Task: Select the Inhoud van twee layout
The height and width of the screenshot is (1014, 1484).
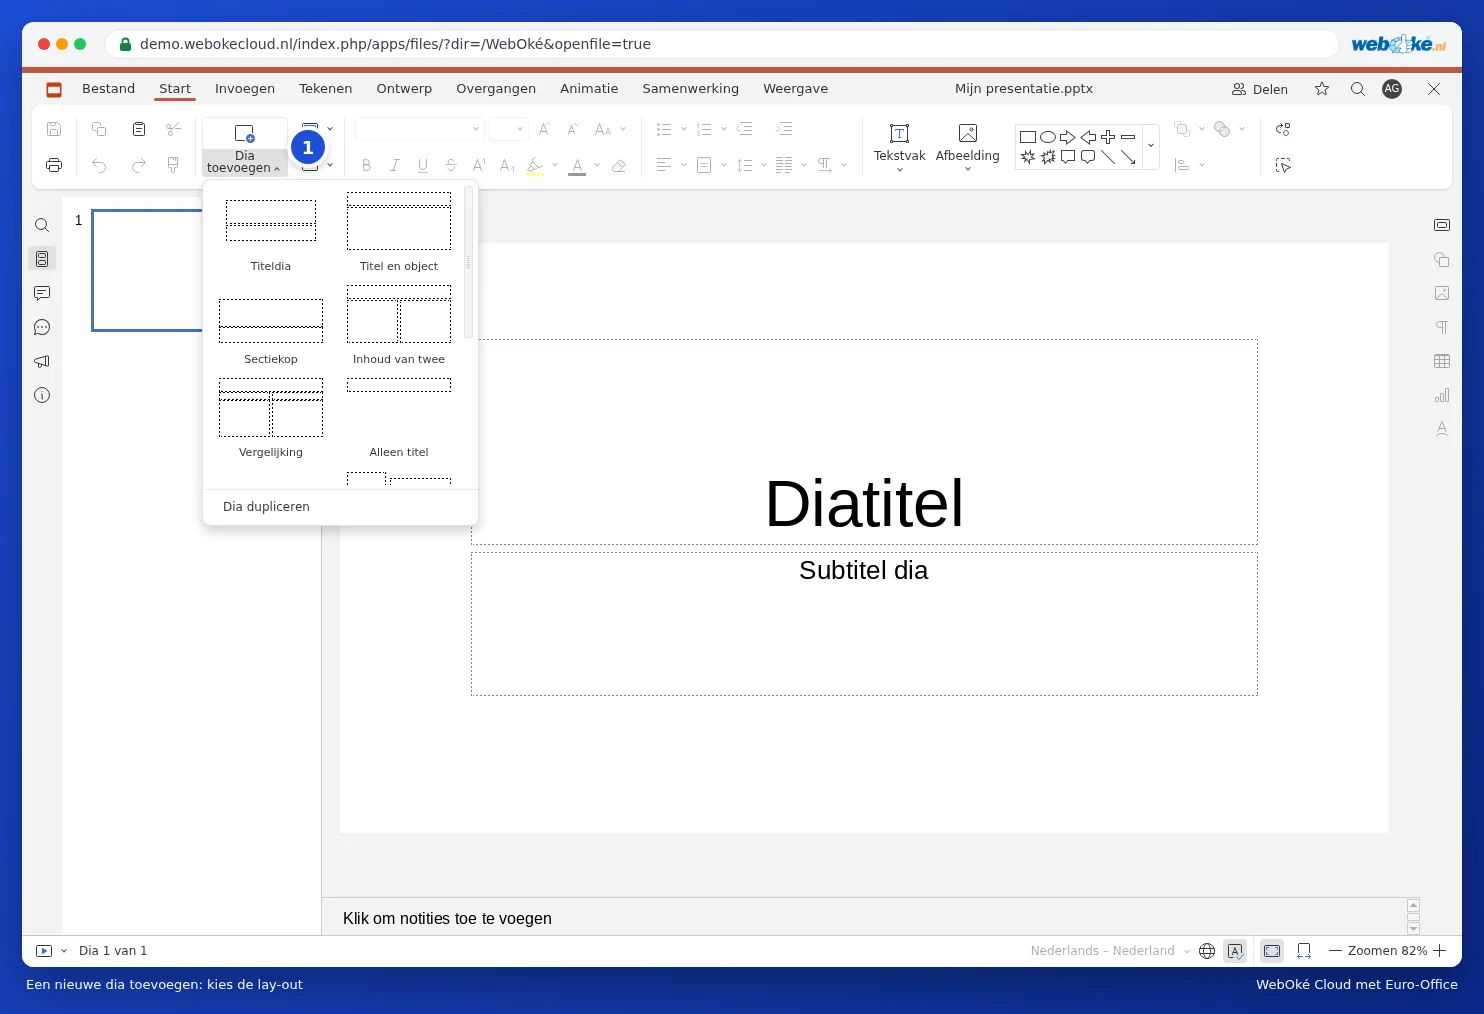Action: 399,326
